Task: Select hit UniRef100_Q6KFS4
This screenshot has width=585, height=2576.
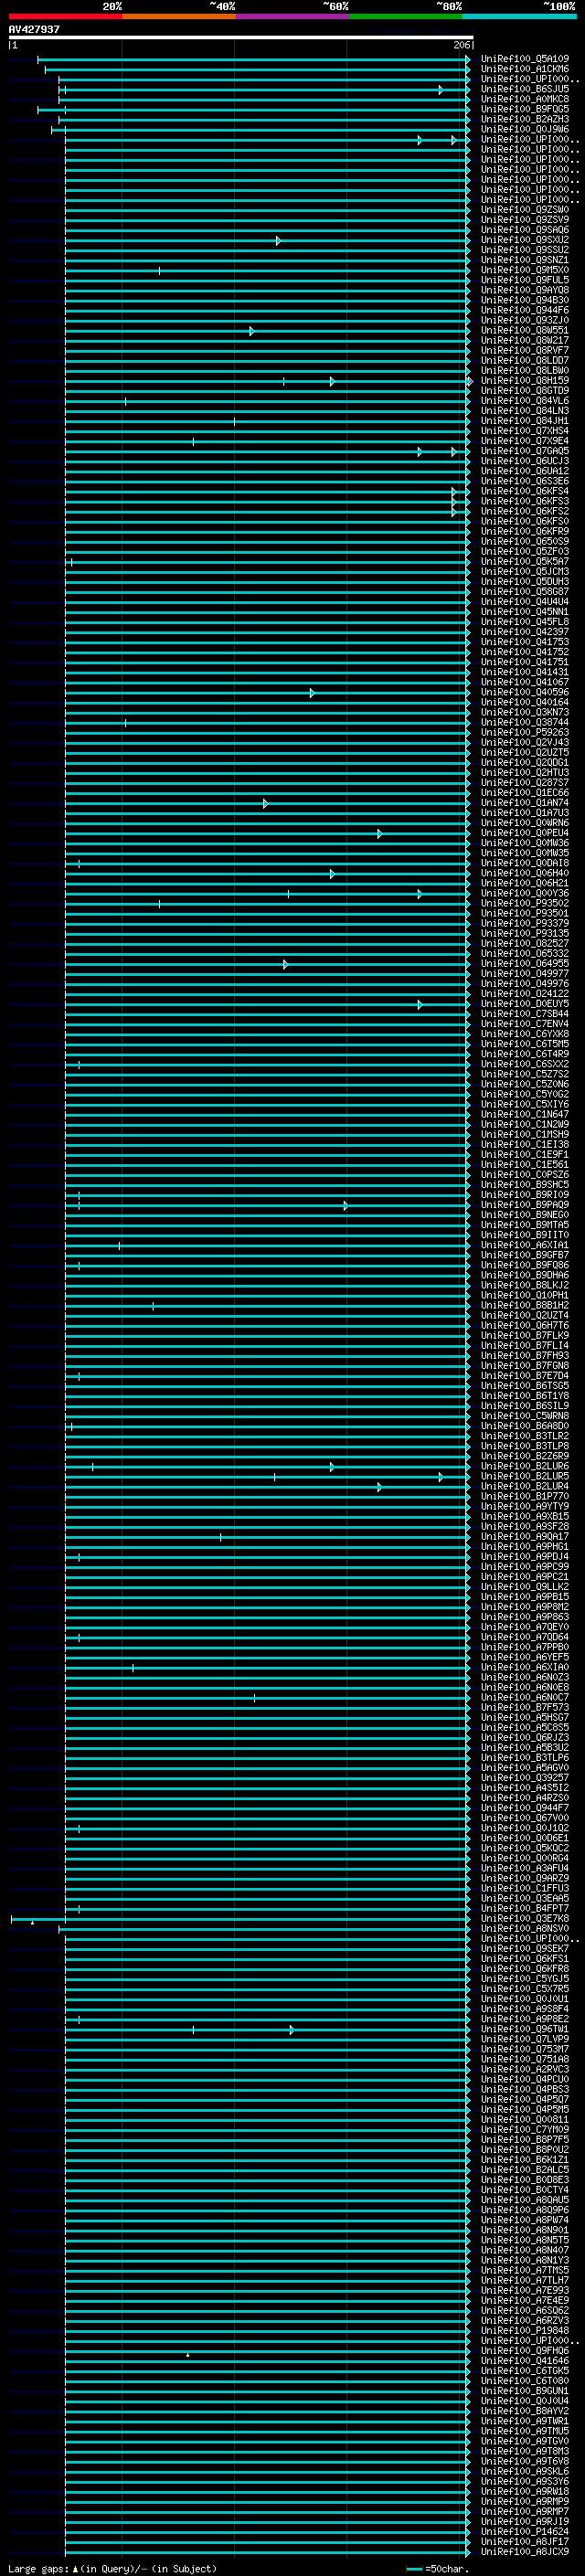Action: tap(524, 491)
